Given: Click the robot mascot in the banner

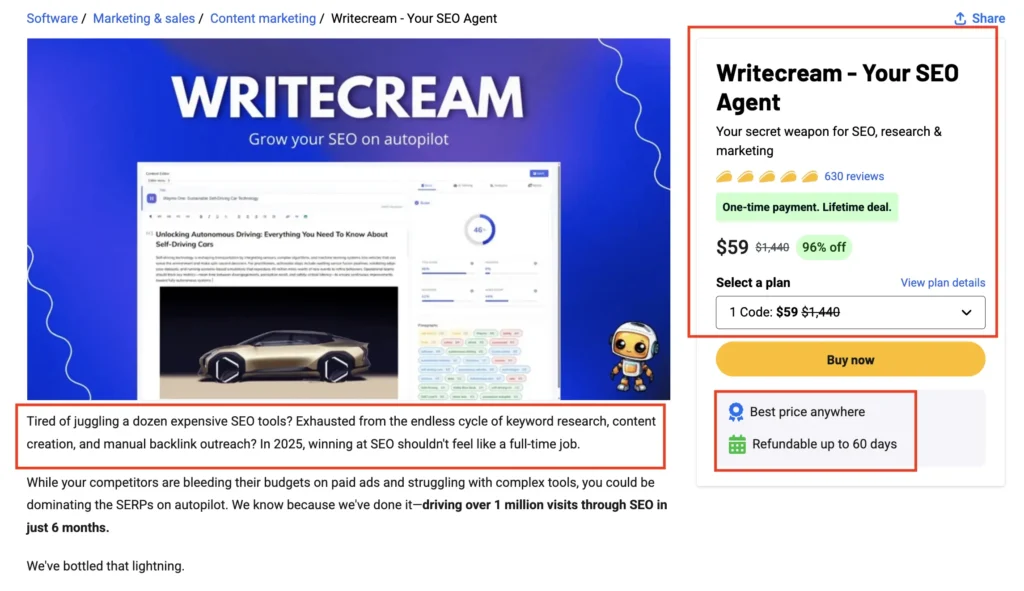Looking at the screenshot, I should click(632, 356).
